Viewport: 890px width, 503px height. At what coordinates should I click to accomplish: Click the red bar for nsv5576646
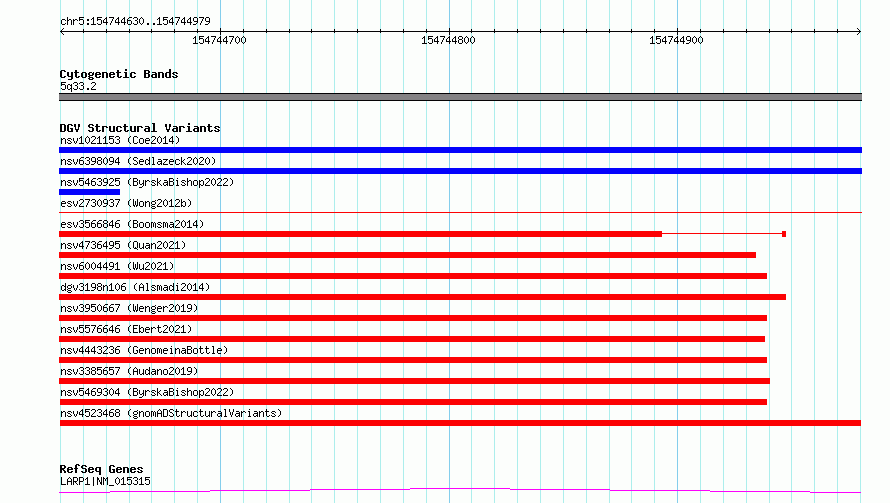pos(412,339)
